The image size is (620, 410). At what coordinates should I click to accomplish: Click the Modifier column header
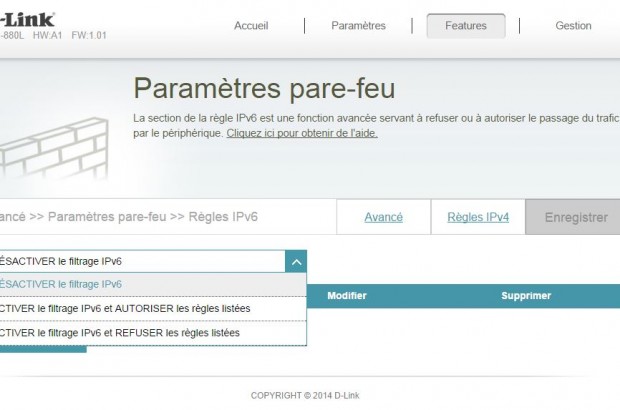347,296
